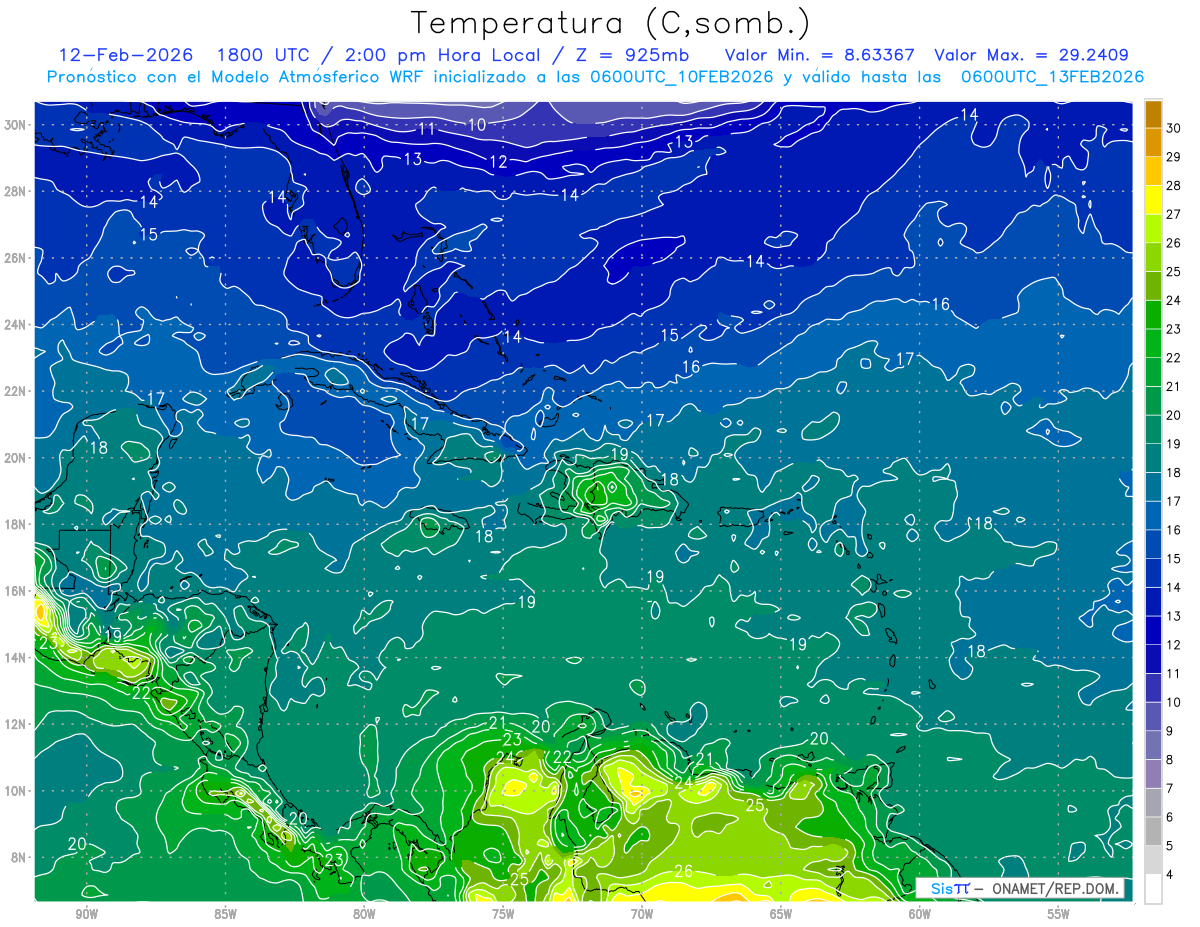Click the '8' value on color legend
Image resolution: width=1200 pixels, height=927 pixels.
(1170, 761)
